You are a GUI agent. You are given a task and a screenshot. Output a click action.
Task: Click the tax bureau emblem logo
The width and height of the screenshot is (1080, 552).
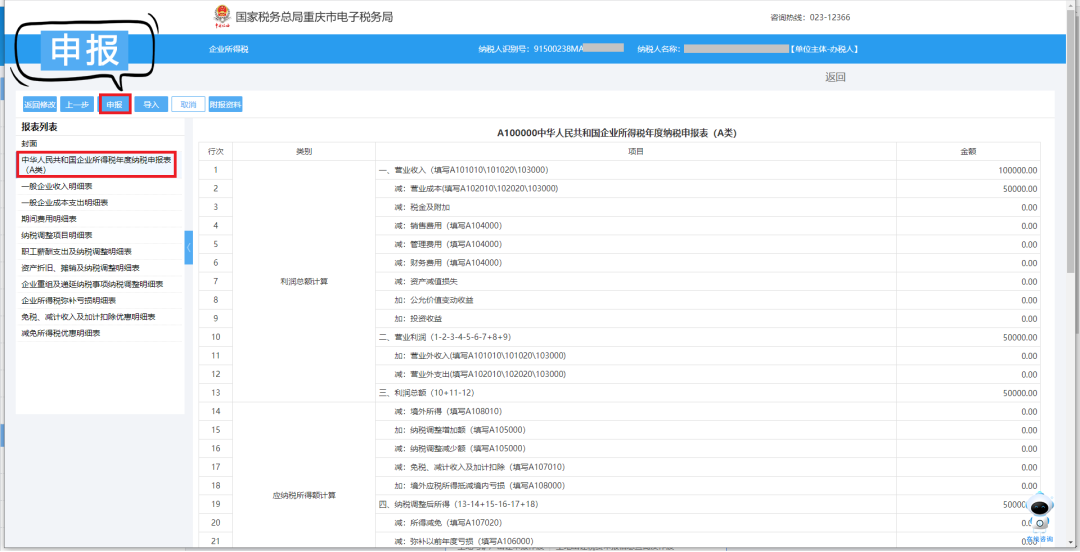(221, 17)
